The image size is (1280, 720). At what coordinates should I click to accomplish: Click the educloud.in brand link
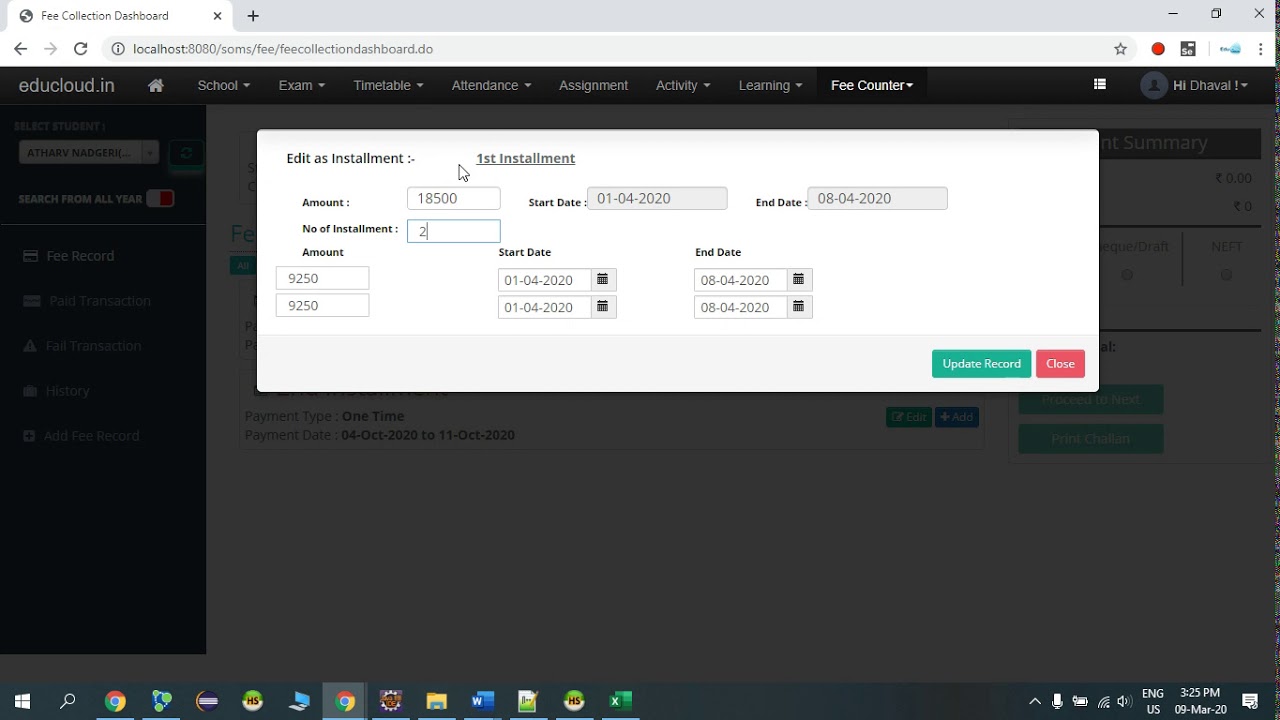click(x=66, y=85)
